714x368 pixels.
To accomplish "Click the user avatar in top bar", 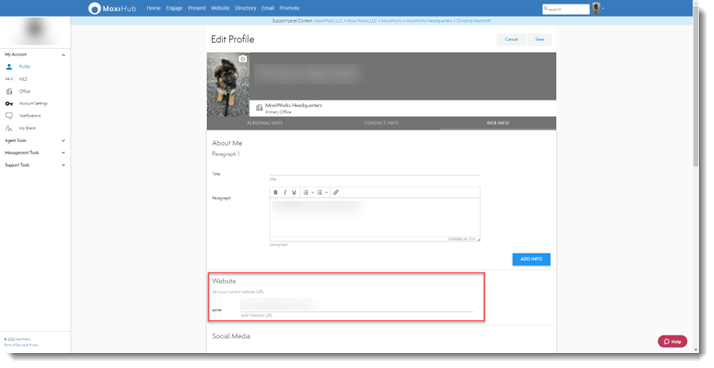I will click(x=596, y=8).
